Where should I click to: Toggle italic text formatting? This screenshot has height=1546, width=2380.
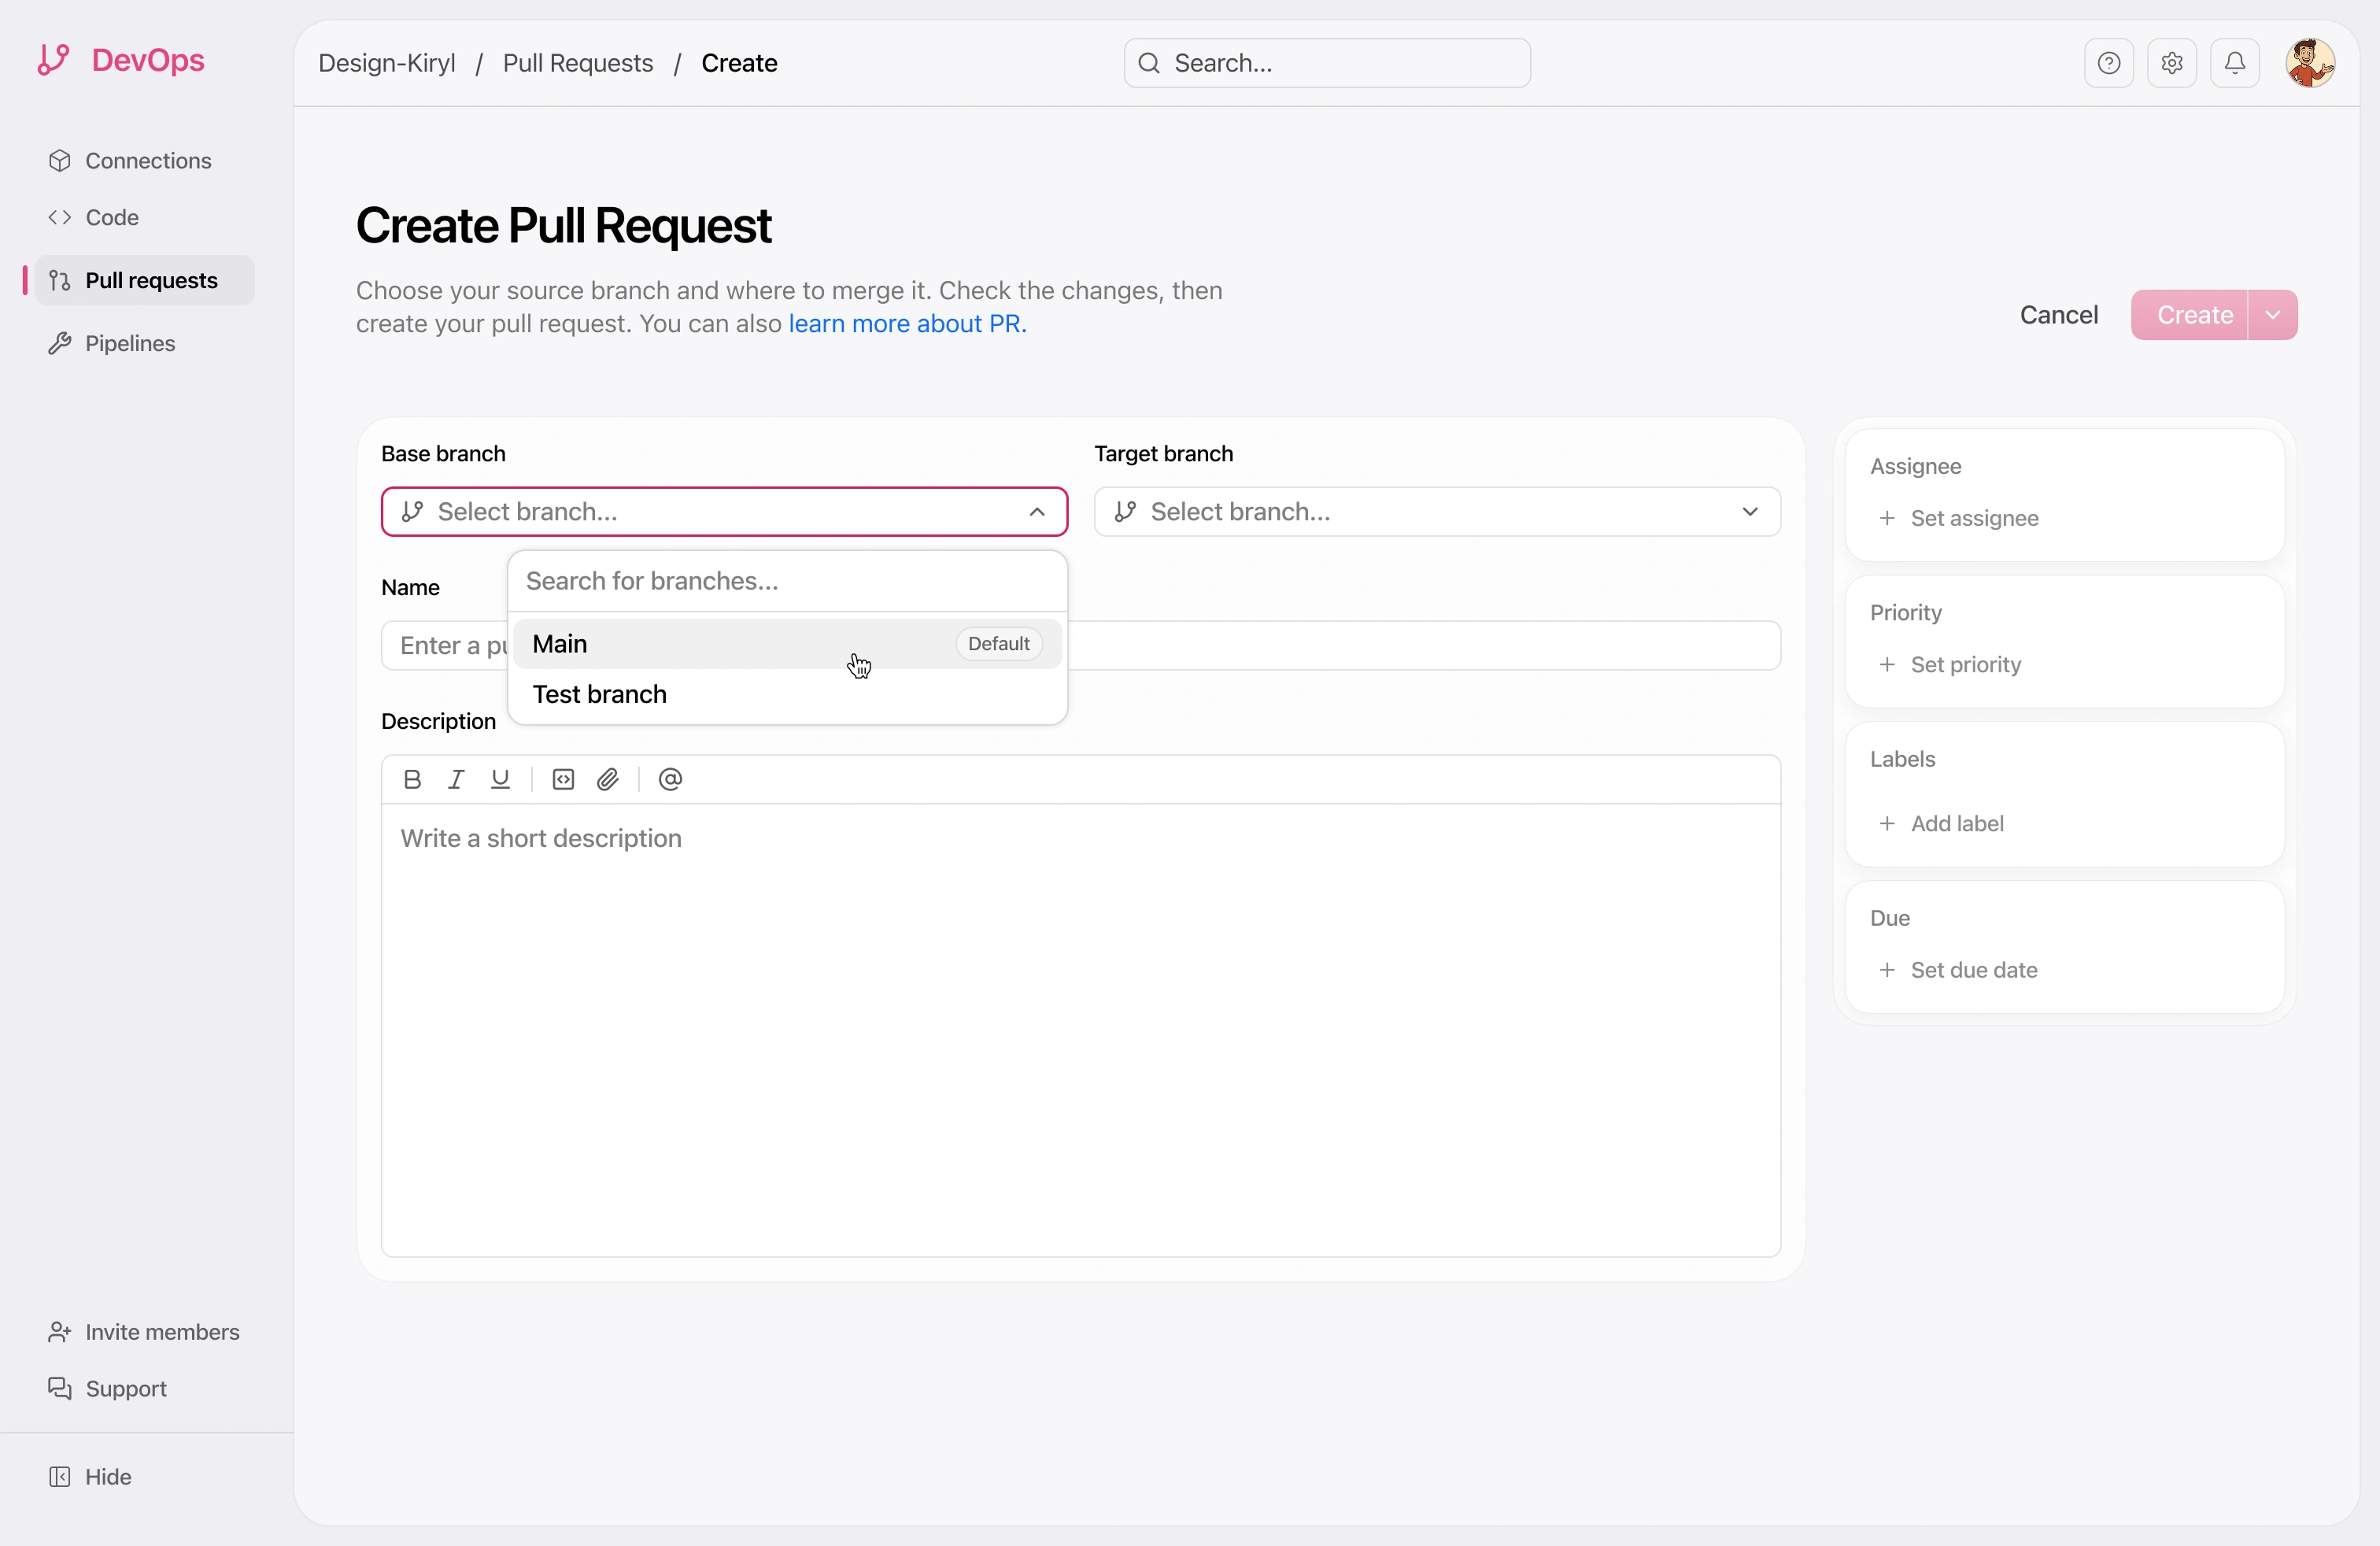click(x=456, y=779)
